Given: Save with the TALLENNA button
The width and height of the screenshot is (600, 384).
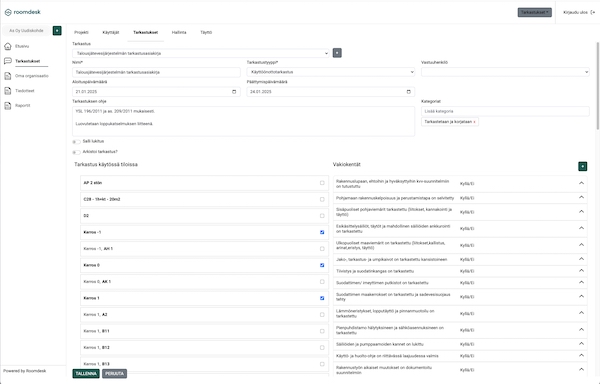Looking at the screenshot, I should (86, 374).
